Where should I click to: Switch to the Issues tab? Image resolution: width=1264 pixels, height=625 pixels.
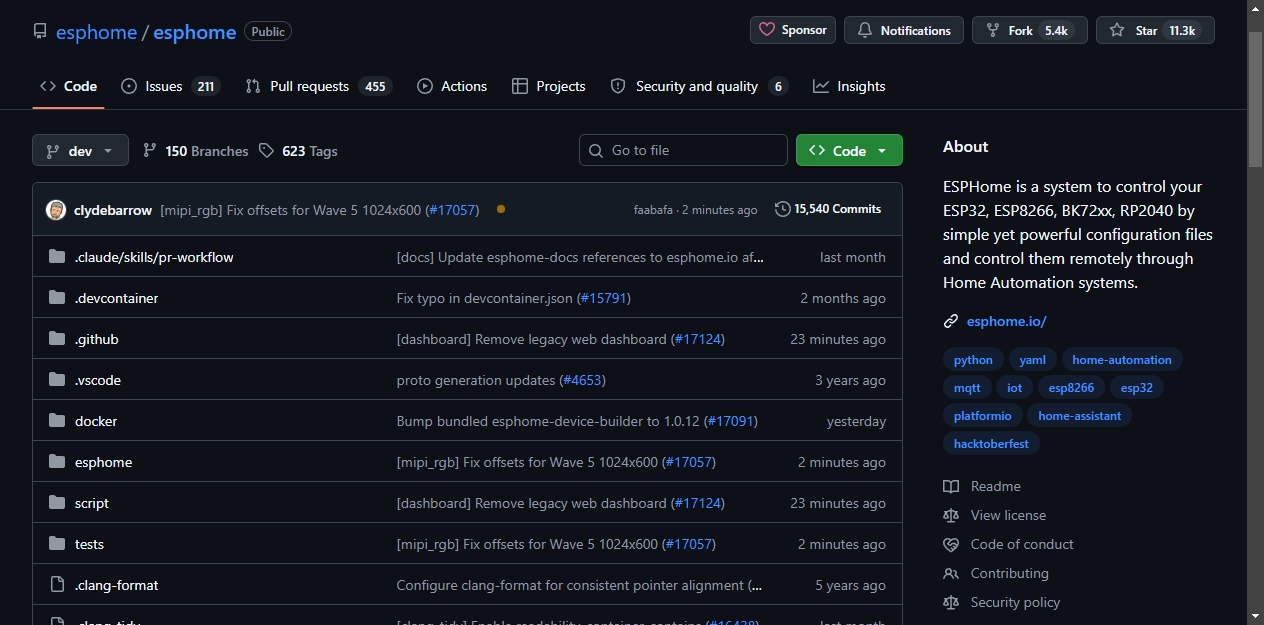point(170,86)
